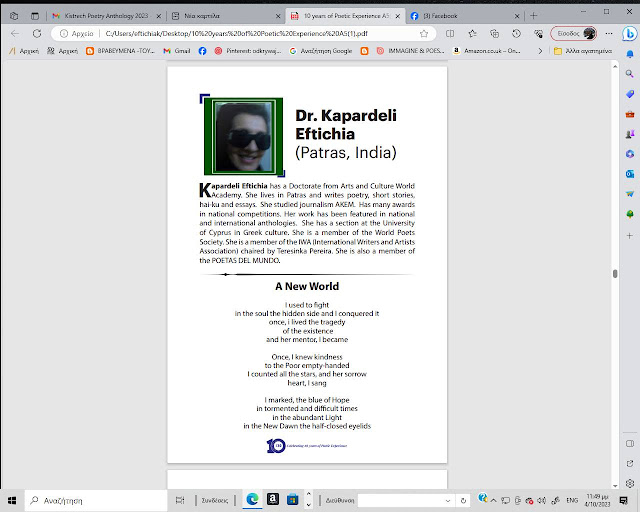Image resolution: width=640 pixels, height=512 pixels.
Task: Open the sidebar notifications bell icon
Action: (x=630, y=54)
